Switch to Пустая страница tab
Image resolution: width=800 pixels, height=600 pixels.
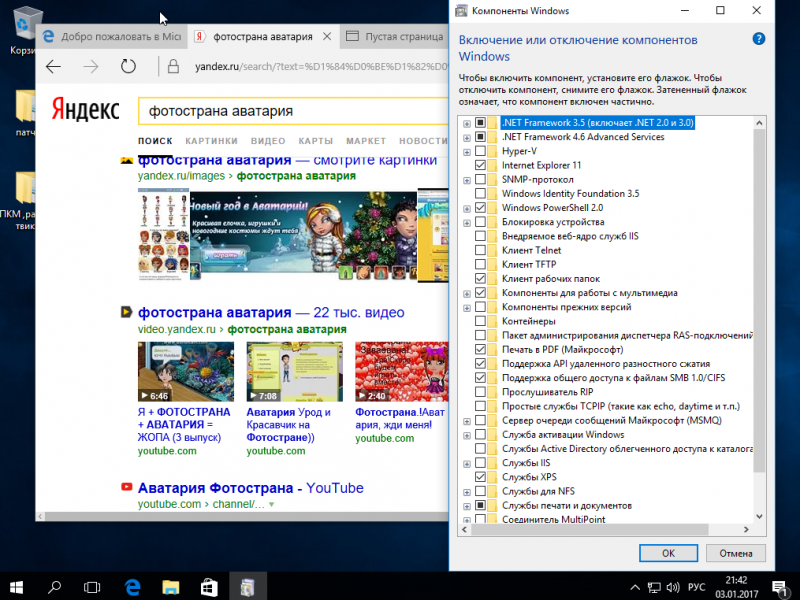point(394,36)
